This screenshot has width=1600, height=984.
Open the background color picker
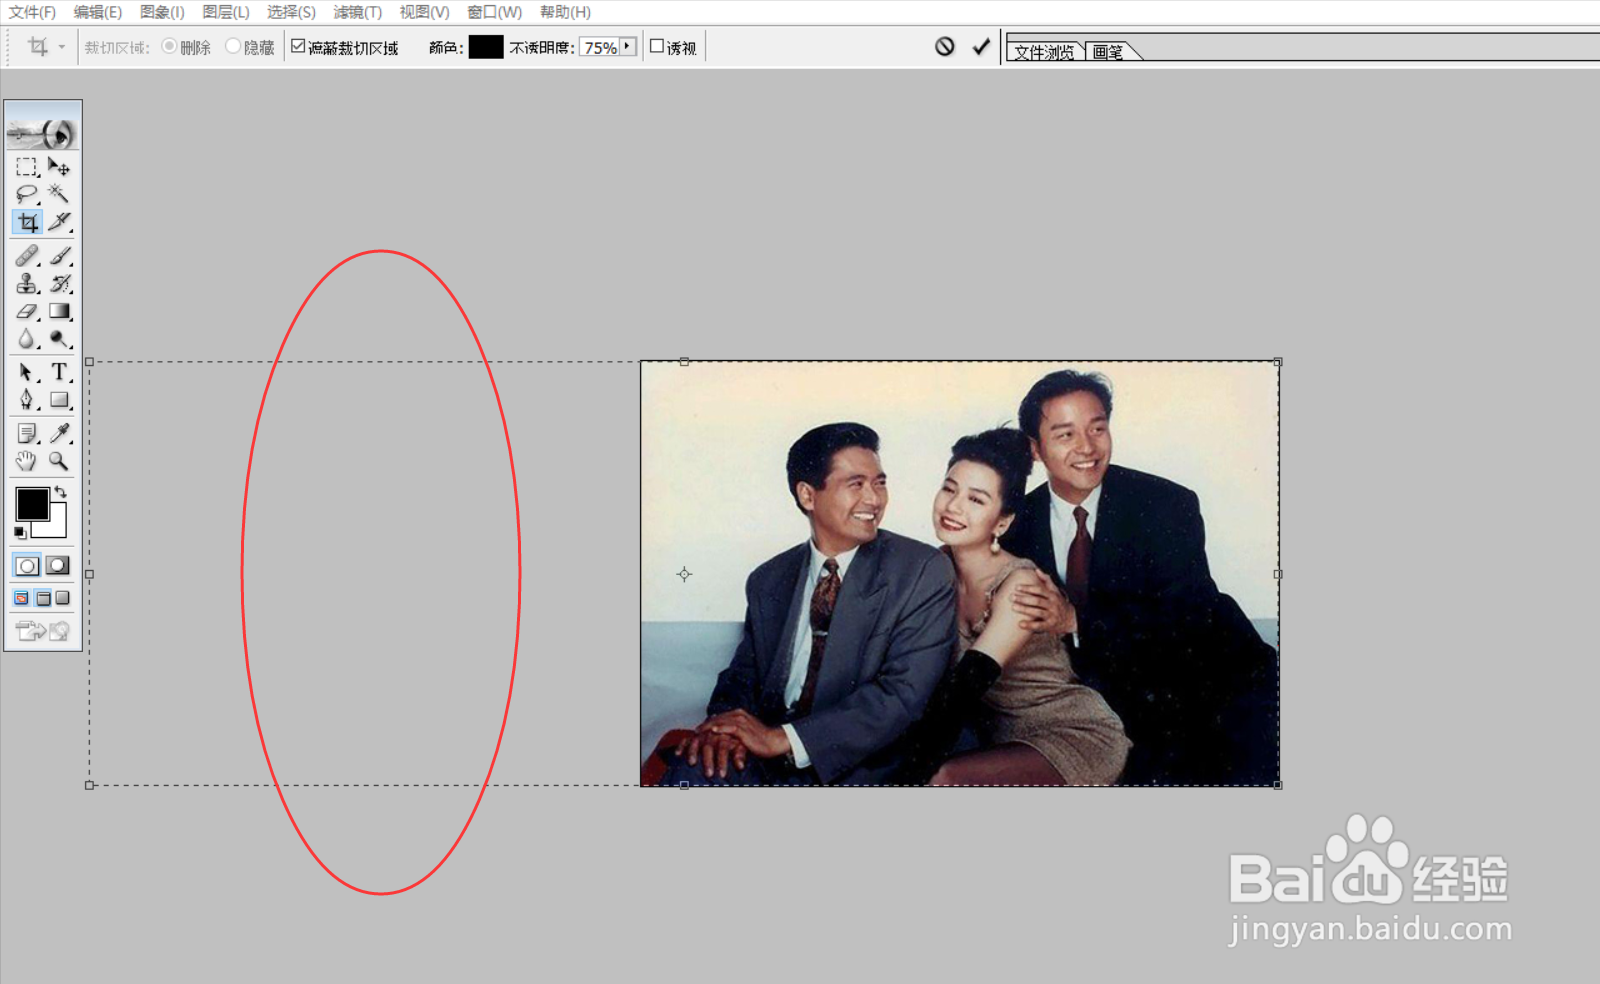[x=58, y=529]
